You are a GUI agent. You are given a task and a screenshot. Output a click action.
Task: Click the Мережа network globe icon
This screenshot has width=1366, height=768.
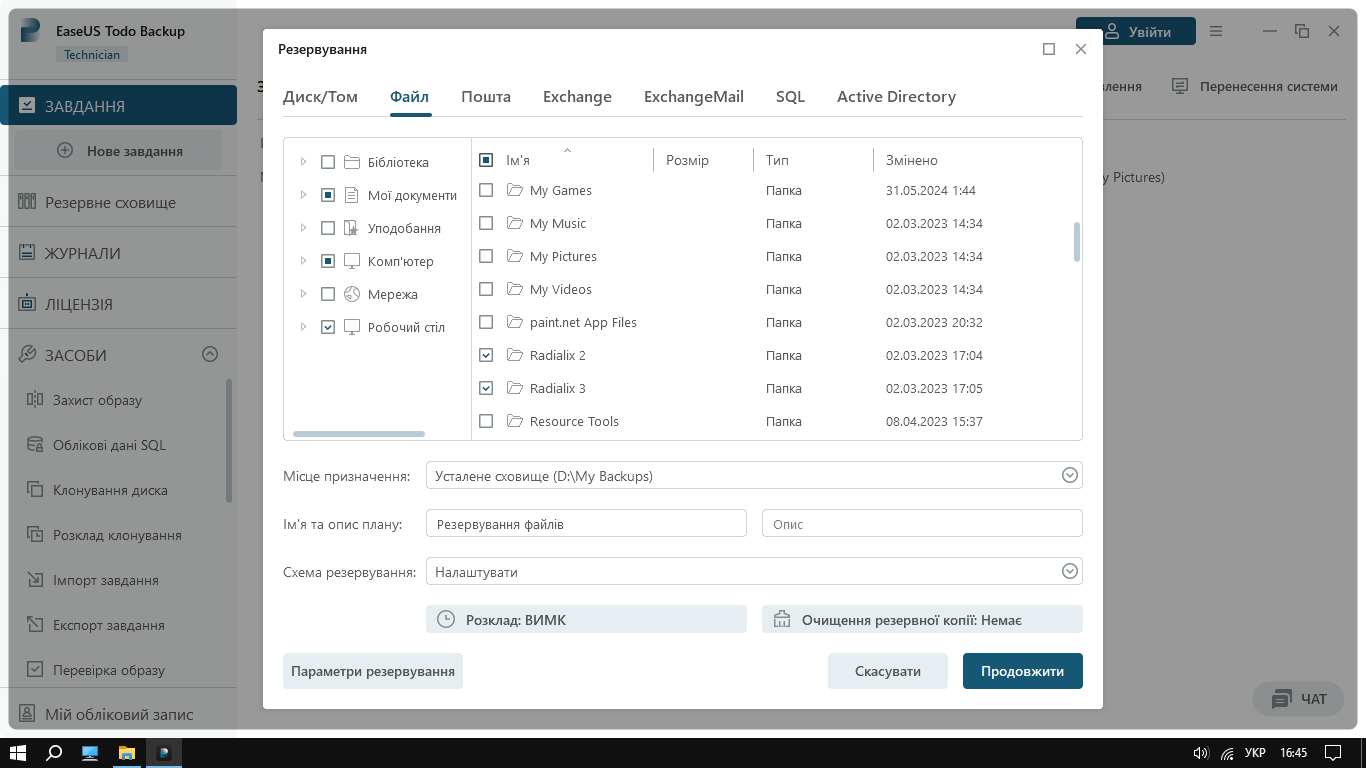click(352, 294)
